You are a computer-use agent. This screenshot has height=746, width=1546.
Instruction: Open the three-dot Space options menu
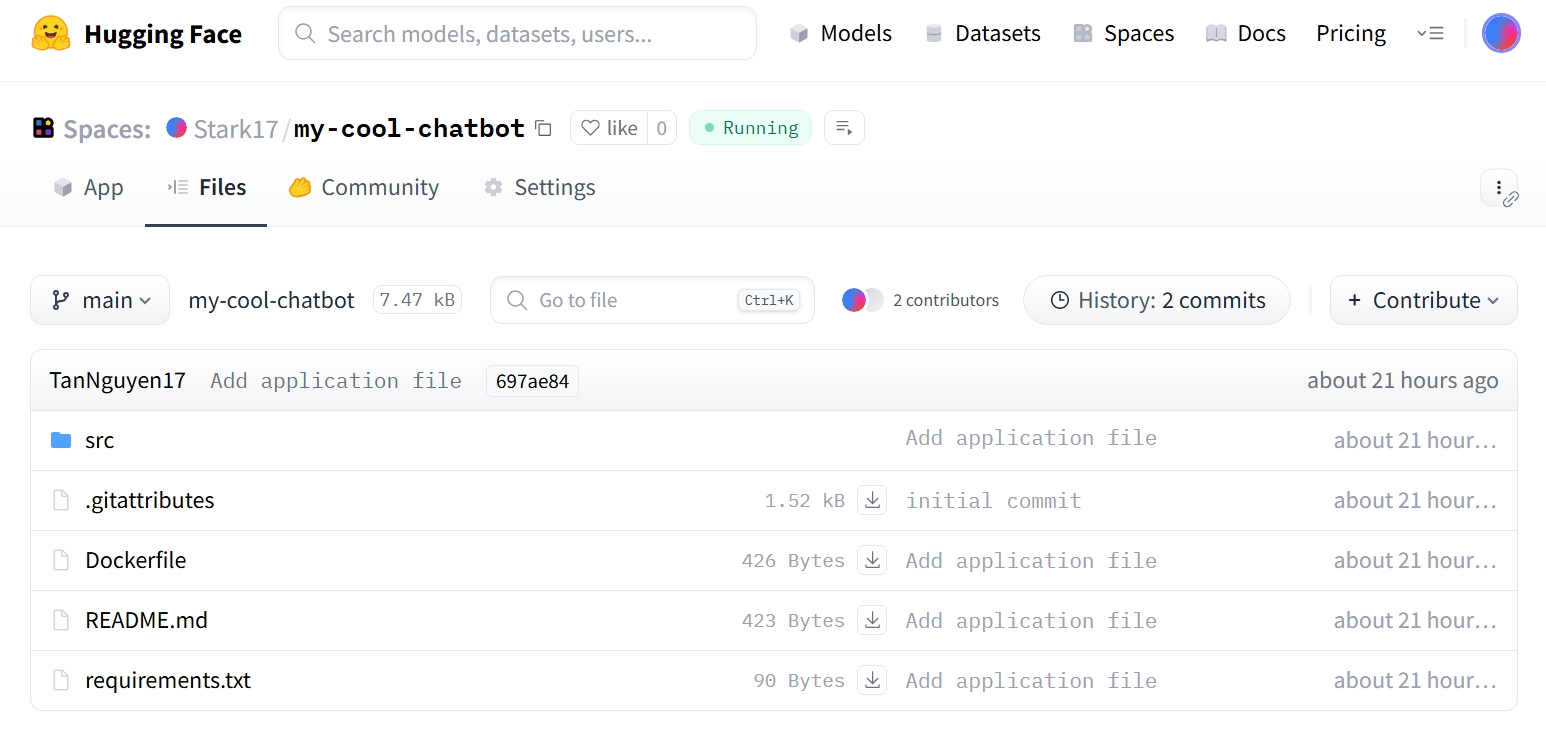(1498, 187)
